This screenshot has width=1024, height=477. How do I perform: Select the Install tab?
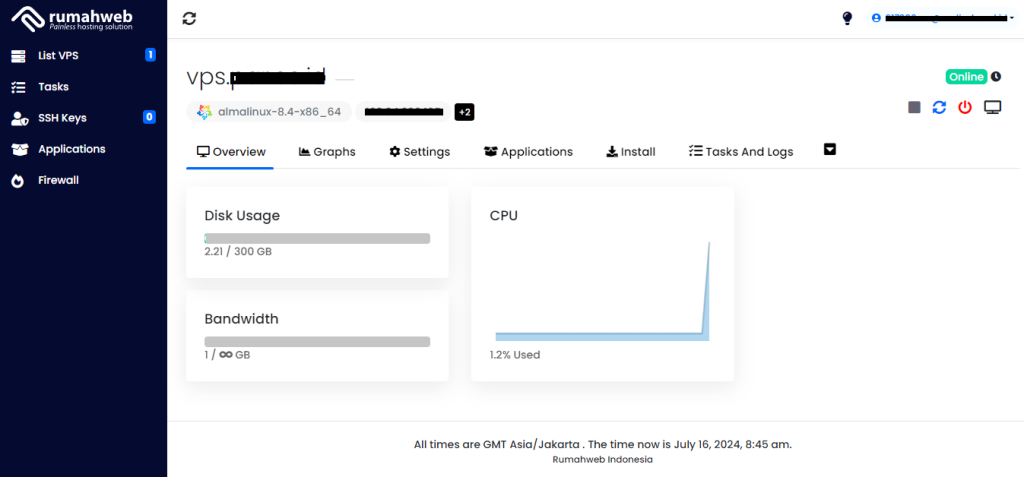(x=630, y=152)
